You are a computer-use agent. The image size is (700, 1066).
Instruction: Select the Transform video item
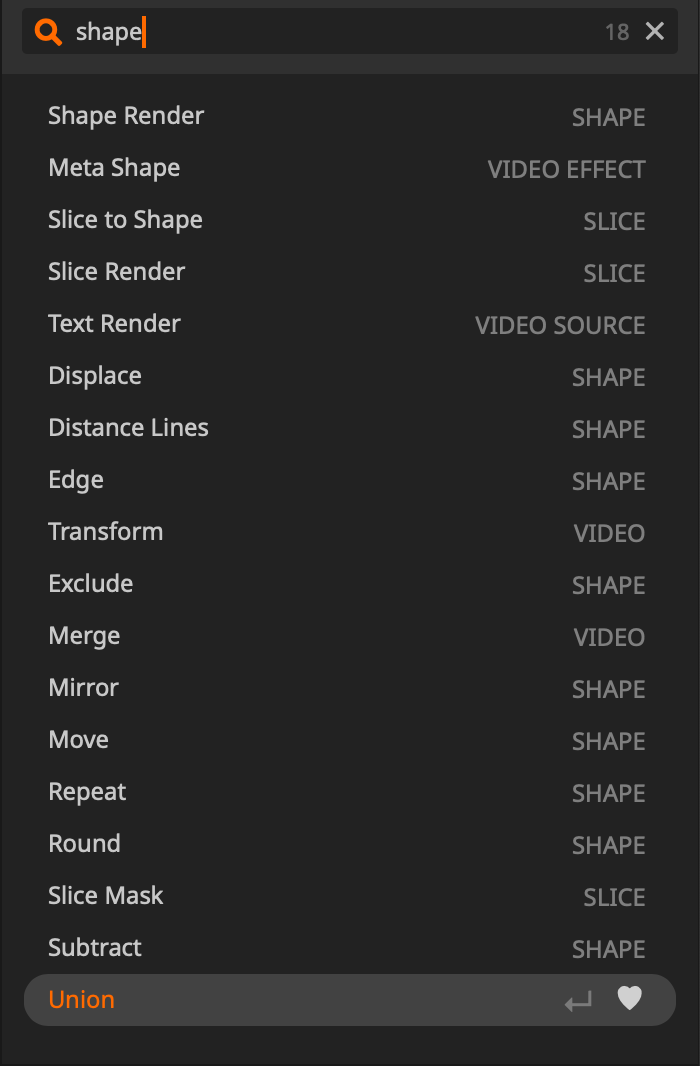coord(105,532)
